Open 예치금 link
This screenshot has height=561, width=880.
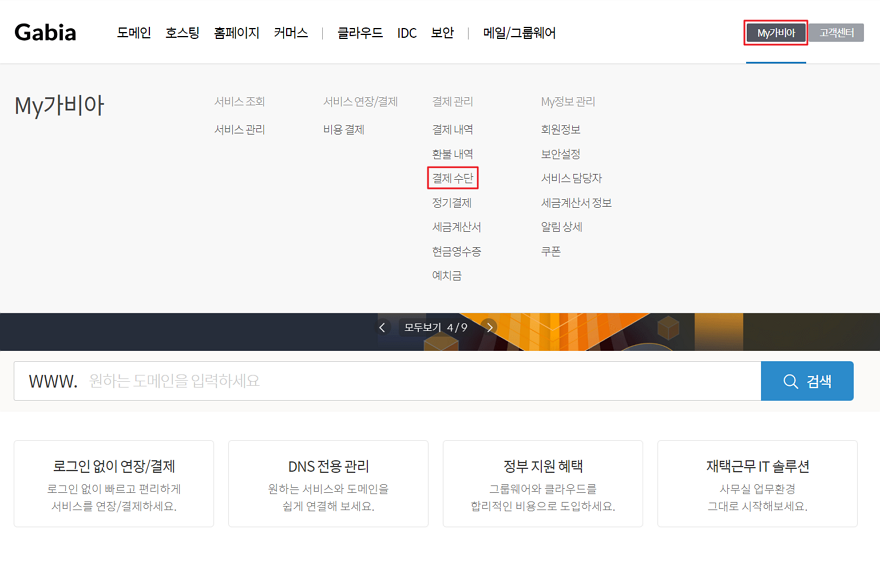pos(447,275)
